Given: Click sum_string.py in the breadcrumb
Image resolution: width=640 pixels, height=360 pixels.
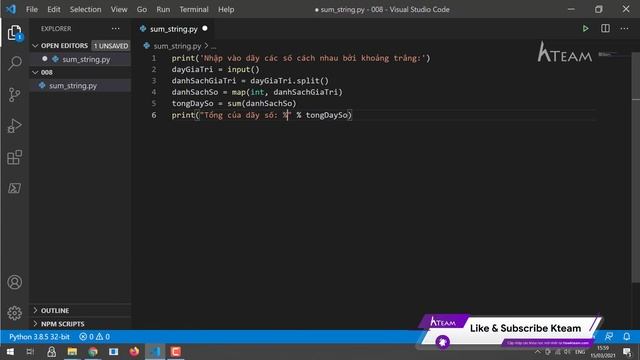Looking at the screenshot, I should (x=177, y=46).
